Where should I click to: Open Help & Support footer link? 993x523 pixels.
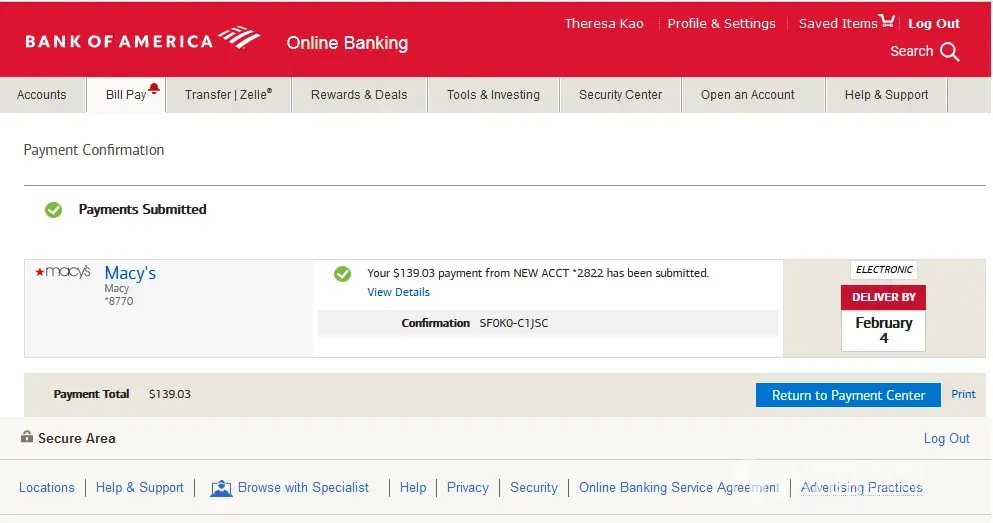coord(139,488)
